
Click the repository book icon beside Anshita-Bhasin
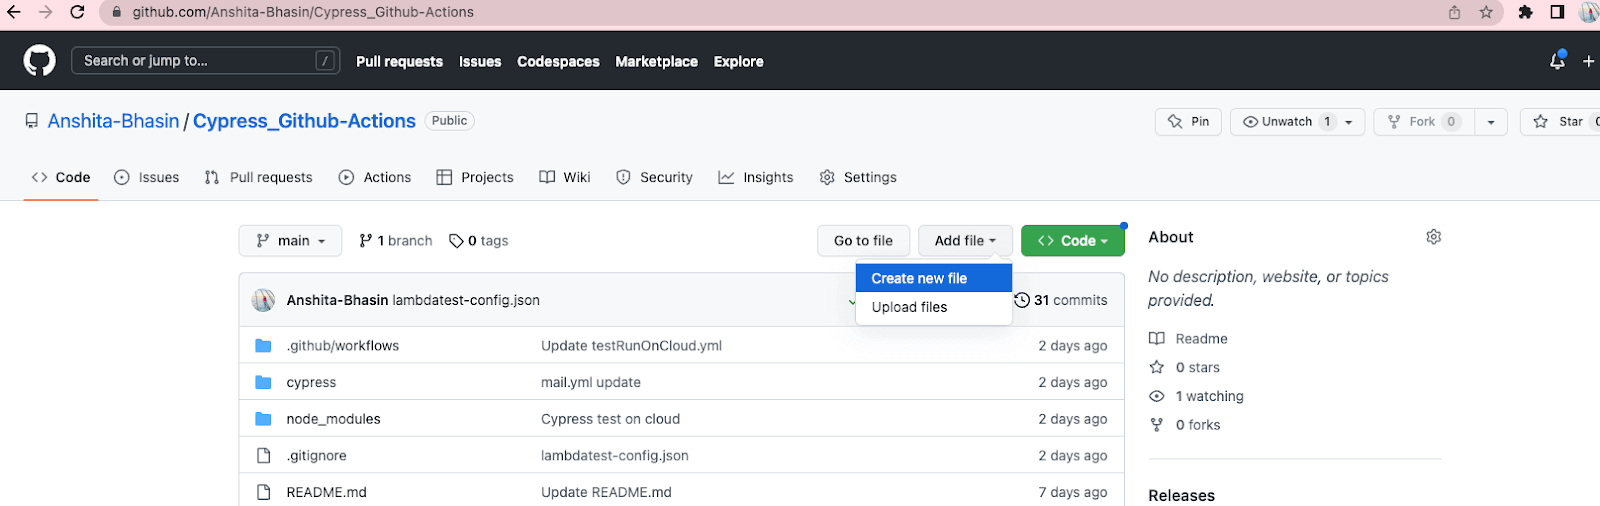point(32,121)
